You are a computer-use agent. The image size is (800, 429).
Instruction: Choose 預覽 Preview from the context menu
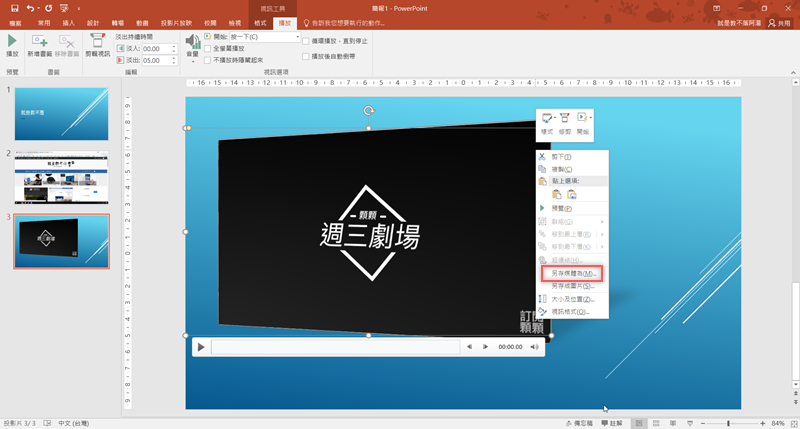(x=572, y=208)
